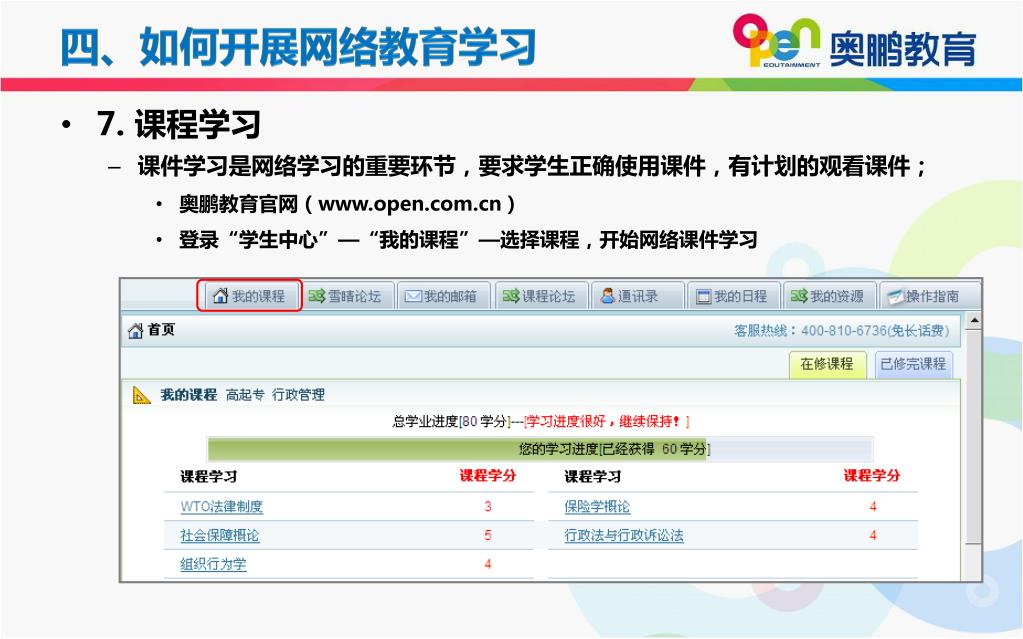Click credit value 5 for 社会保障概论
This screenshot has height=639, width=1023.
pos(487,535)
